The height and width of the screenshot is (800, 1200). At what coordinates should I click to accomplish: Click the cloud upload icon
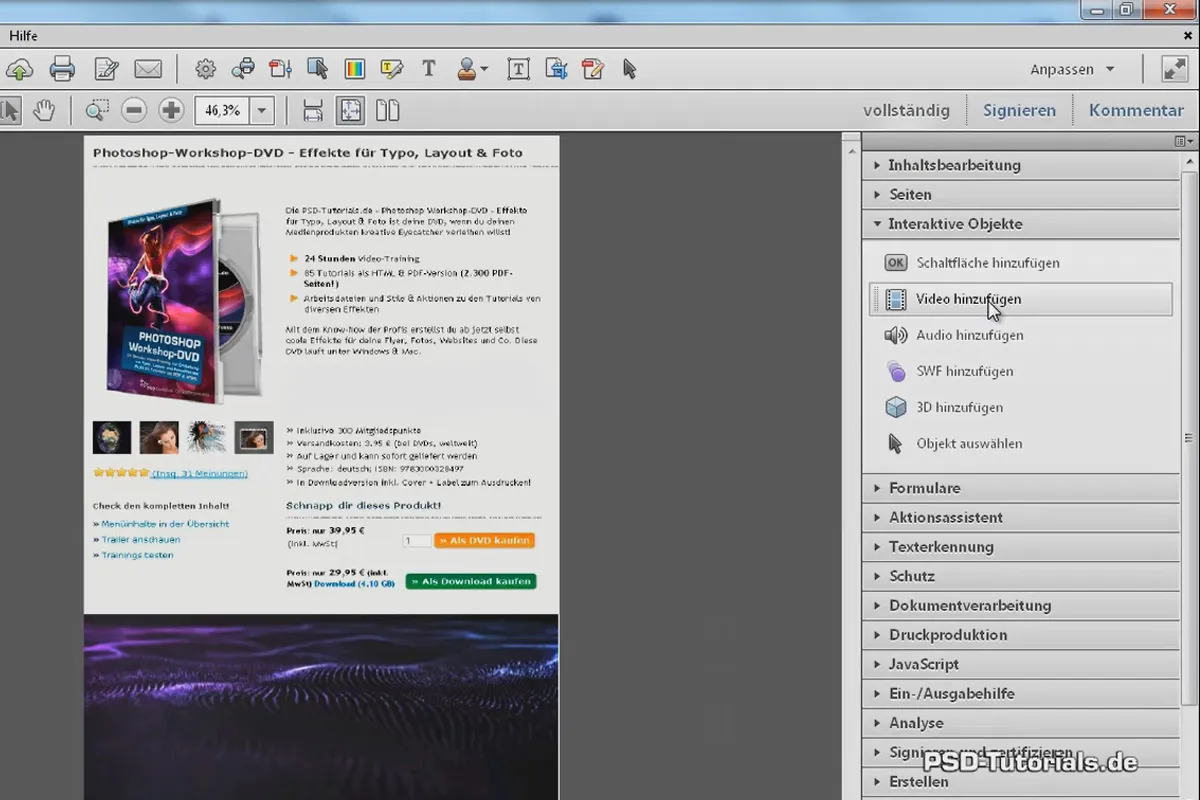[x=19, y=69]
